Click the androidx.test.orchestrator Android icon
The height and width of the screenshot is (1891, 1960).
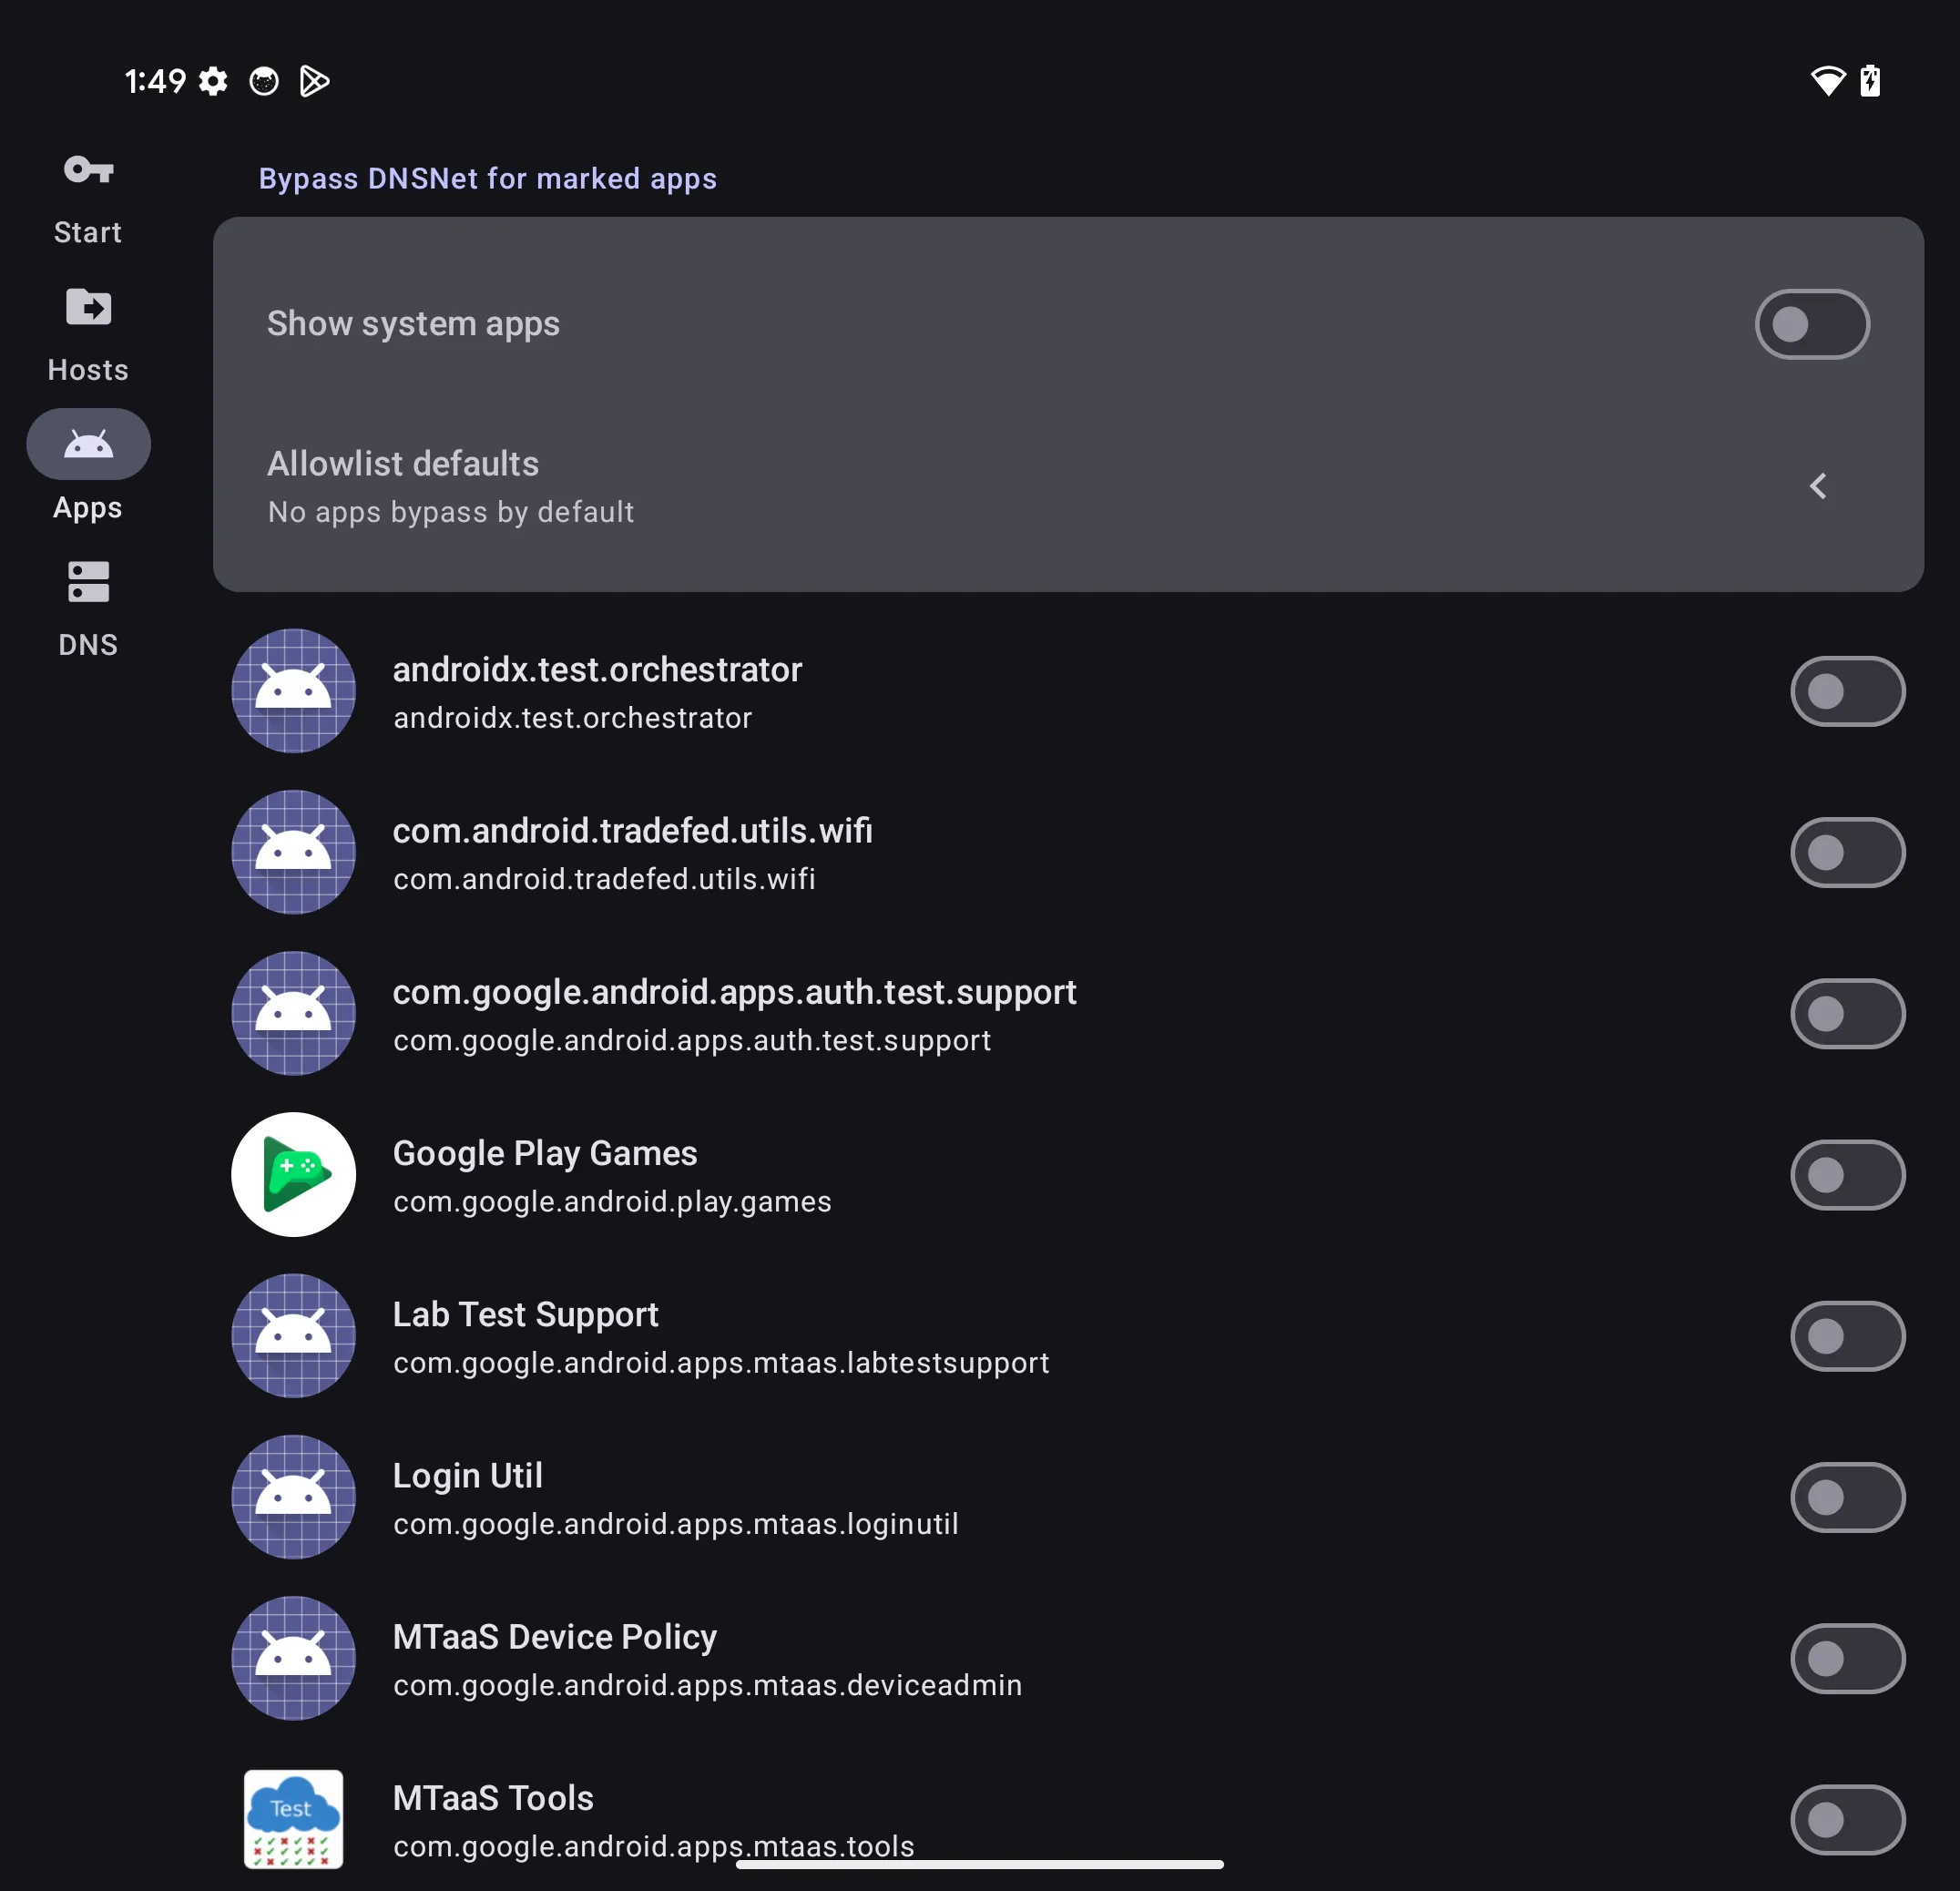tap(293, 690)
